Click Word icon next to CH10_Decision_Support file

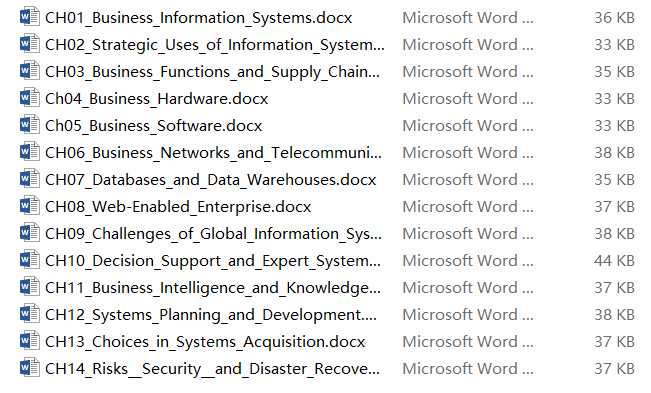pyautogui.click(x=30, y=260)
